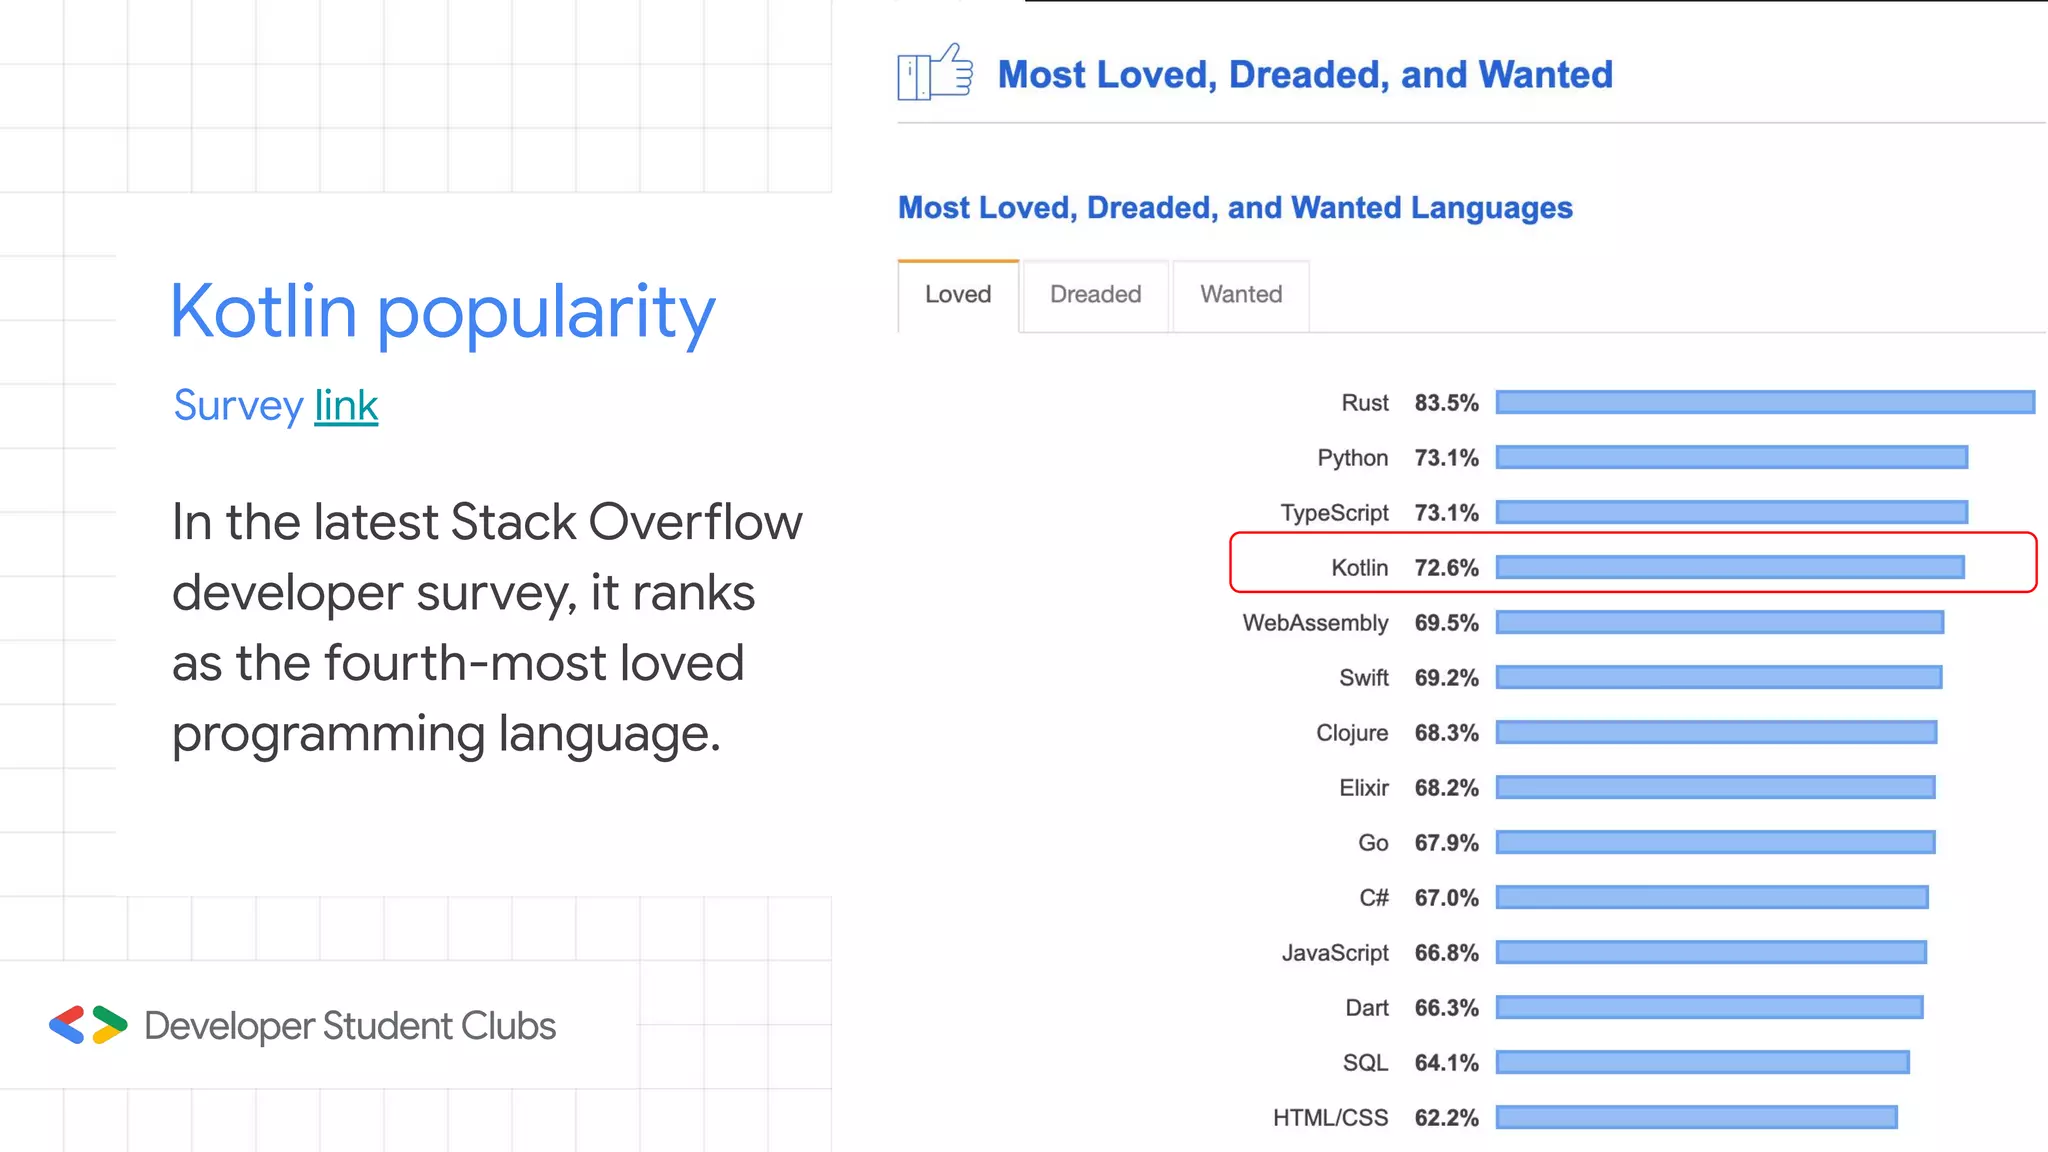The height and width of the screenshot is (1152, 2048).
Task: Click the Python 73.1% bar
Action: pyautogui.click(x=1732, y=457)
